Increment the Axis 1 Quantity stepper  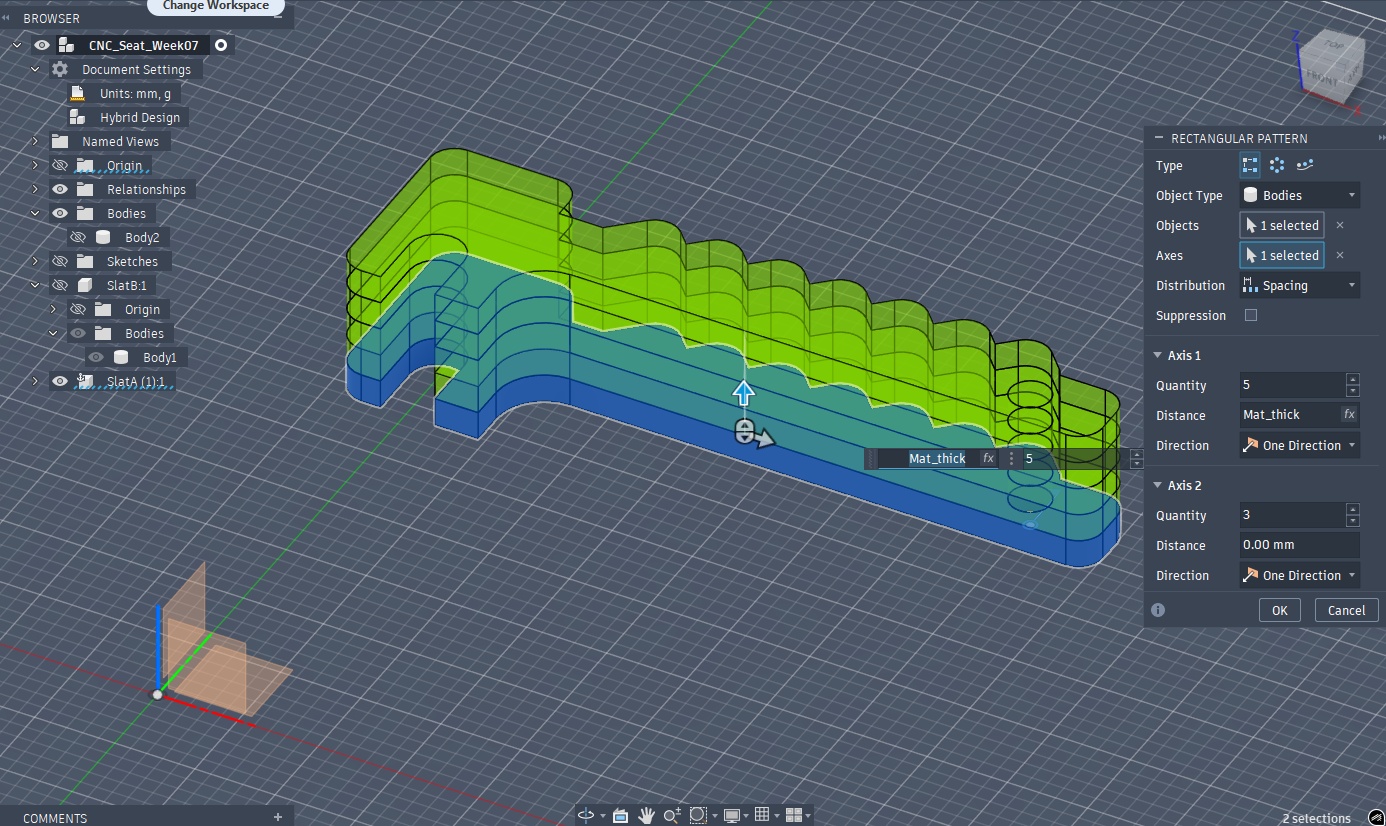tap(1353, 379)
